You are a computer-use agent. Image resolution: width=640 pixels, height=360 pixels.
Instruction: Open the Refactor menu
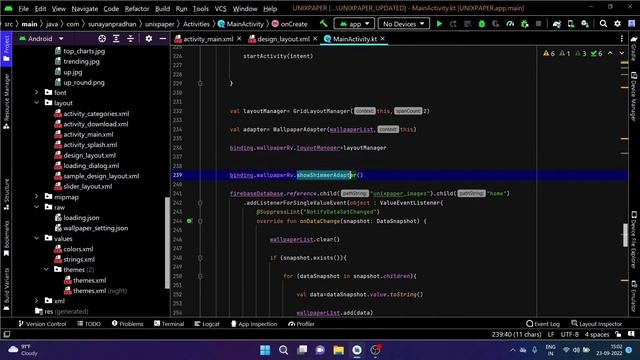(x=137, y=9)
